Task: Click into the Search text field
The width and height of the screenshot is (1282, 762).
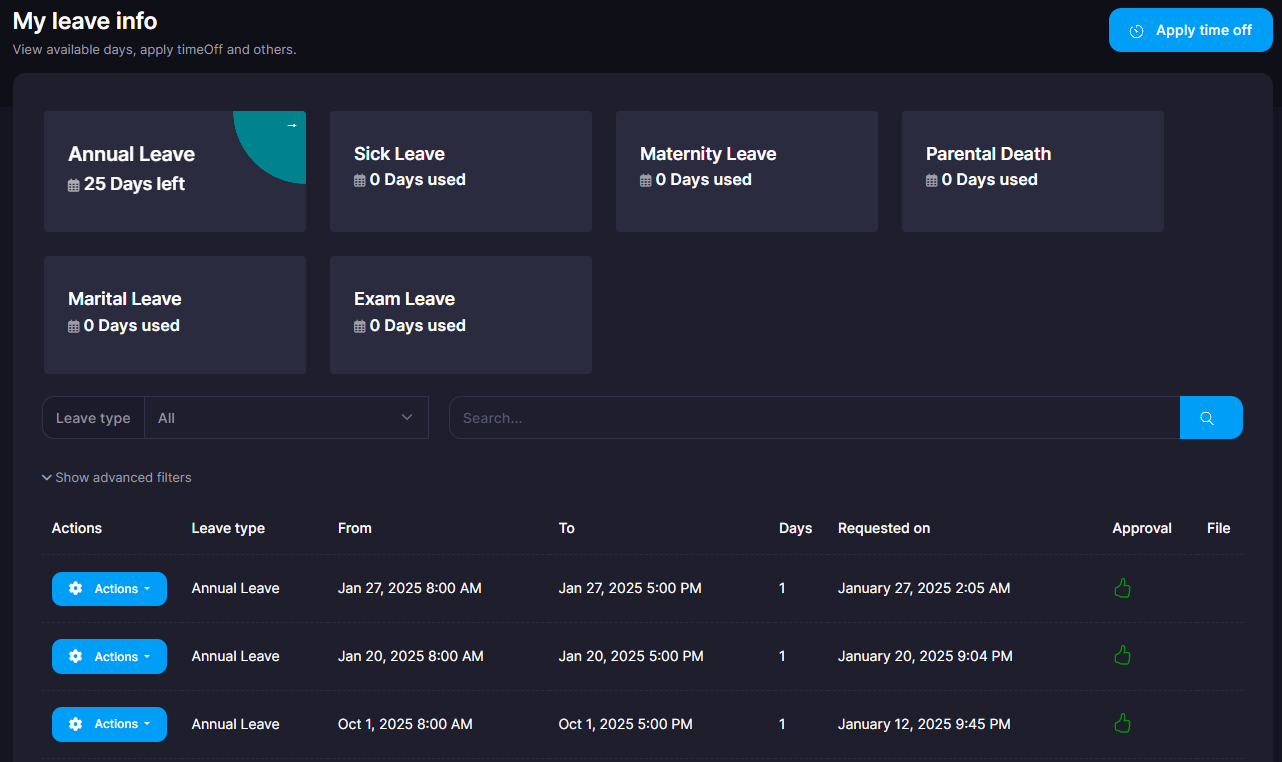Action: (813, 418)
